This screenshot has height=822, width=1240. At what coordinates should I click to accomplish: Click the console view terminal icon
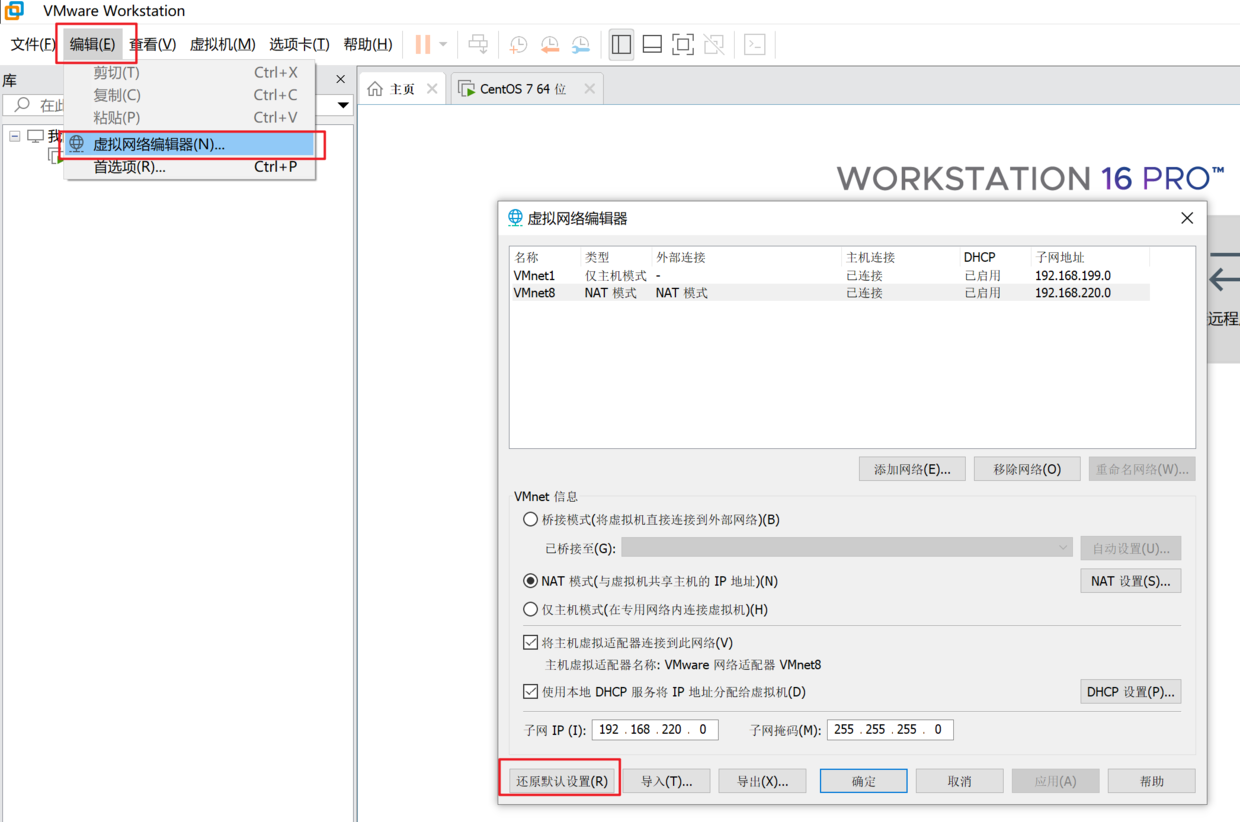click(x=755, y=44)
